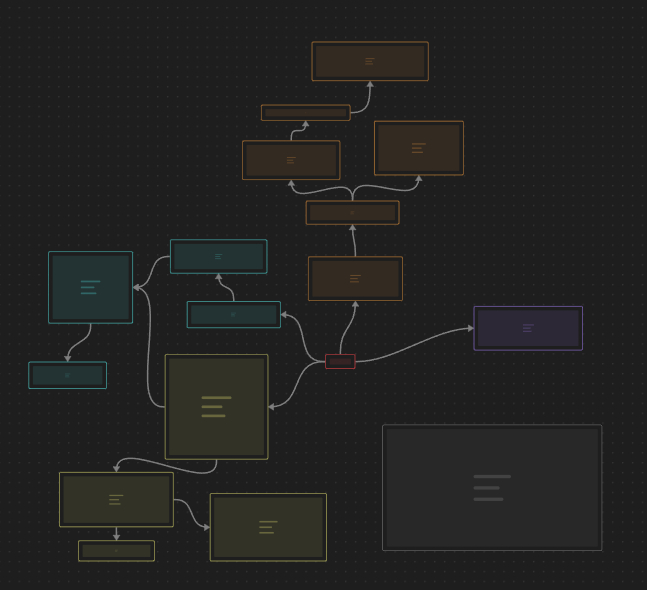
Task: Select the orange node left of the tall orange node
Action: pyautogui.click(x=291, y=160)
